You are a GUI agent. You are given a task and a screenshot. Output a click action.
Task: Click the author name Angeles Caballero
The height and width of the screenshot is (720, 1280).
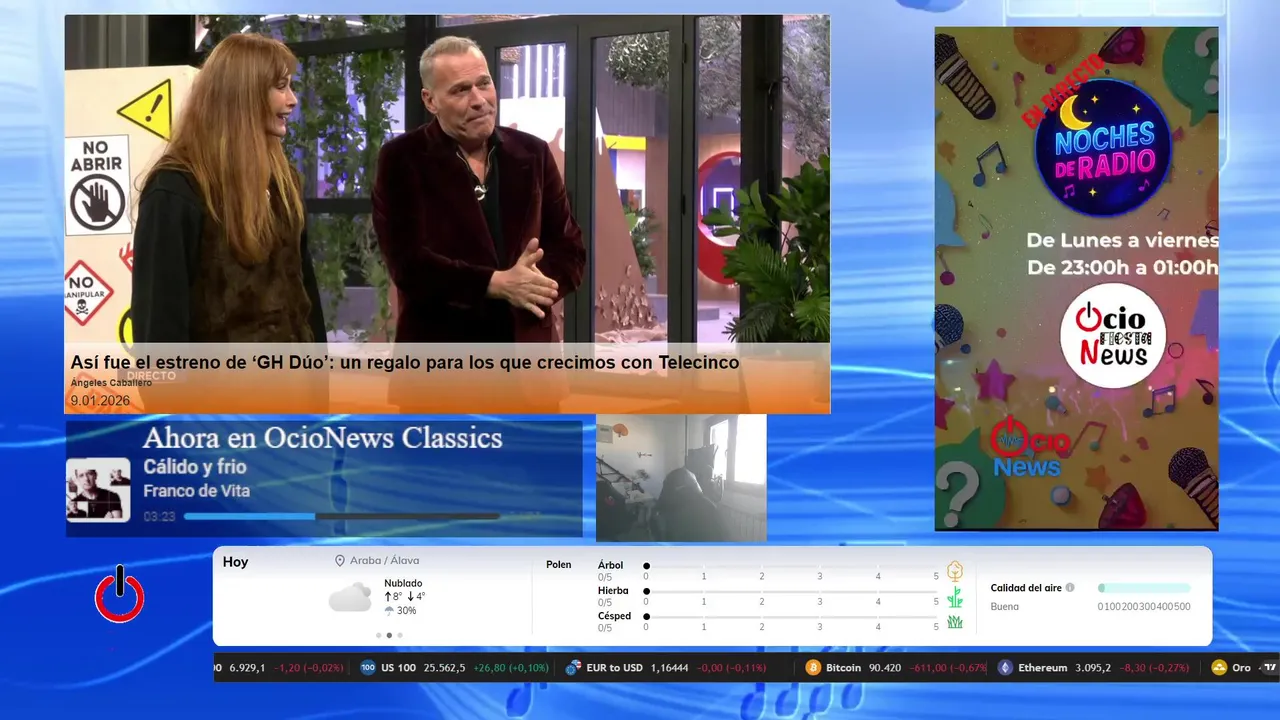tap(111, 383)
